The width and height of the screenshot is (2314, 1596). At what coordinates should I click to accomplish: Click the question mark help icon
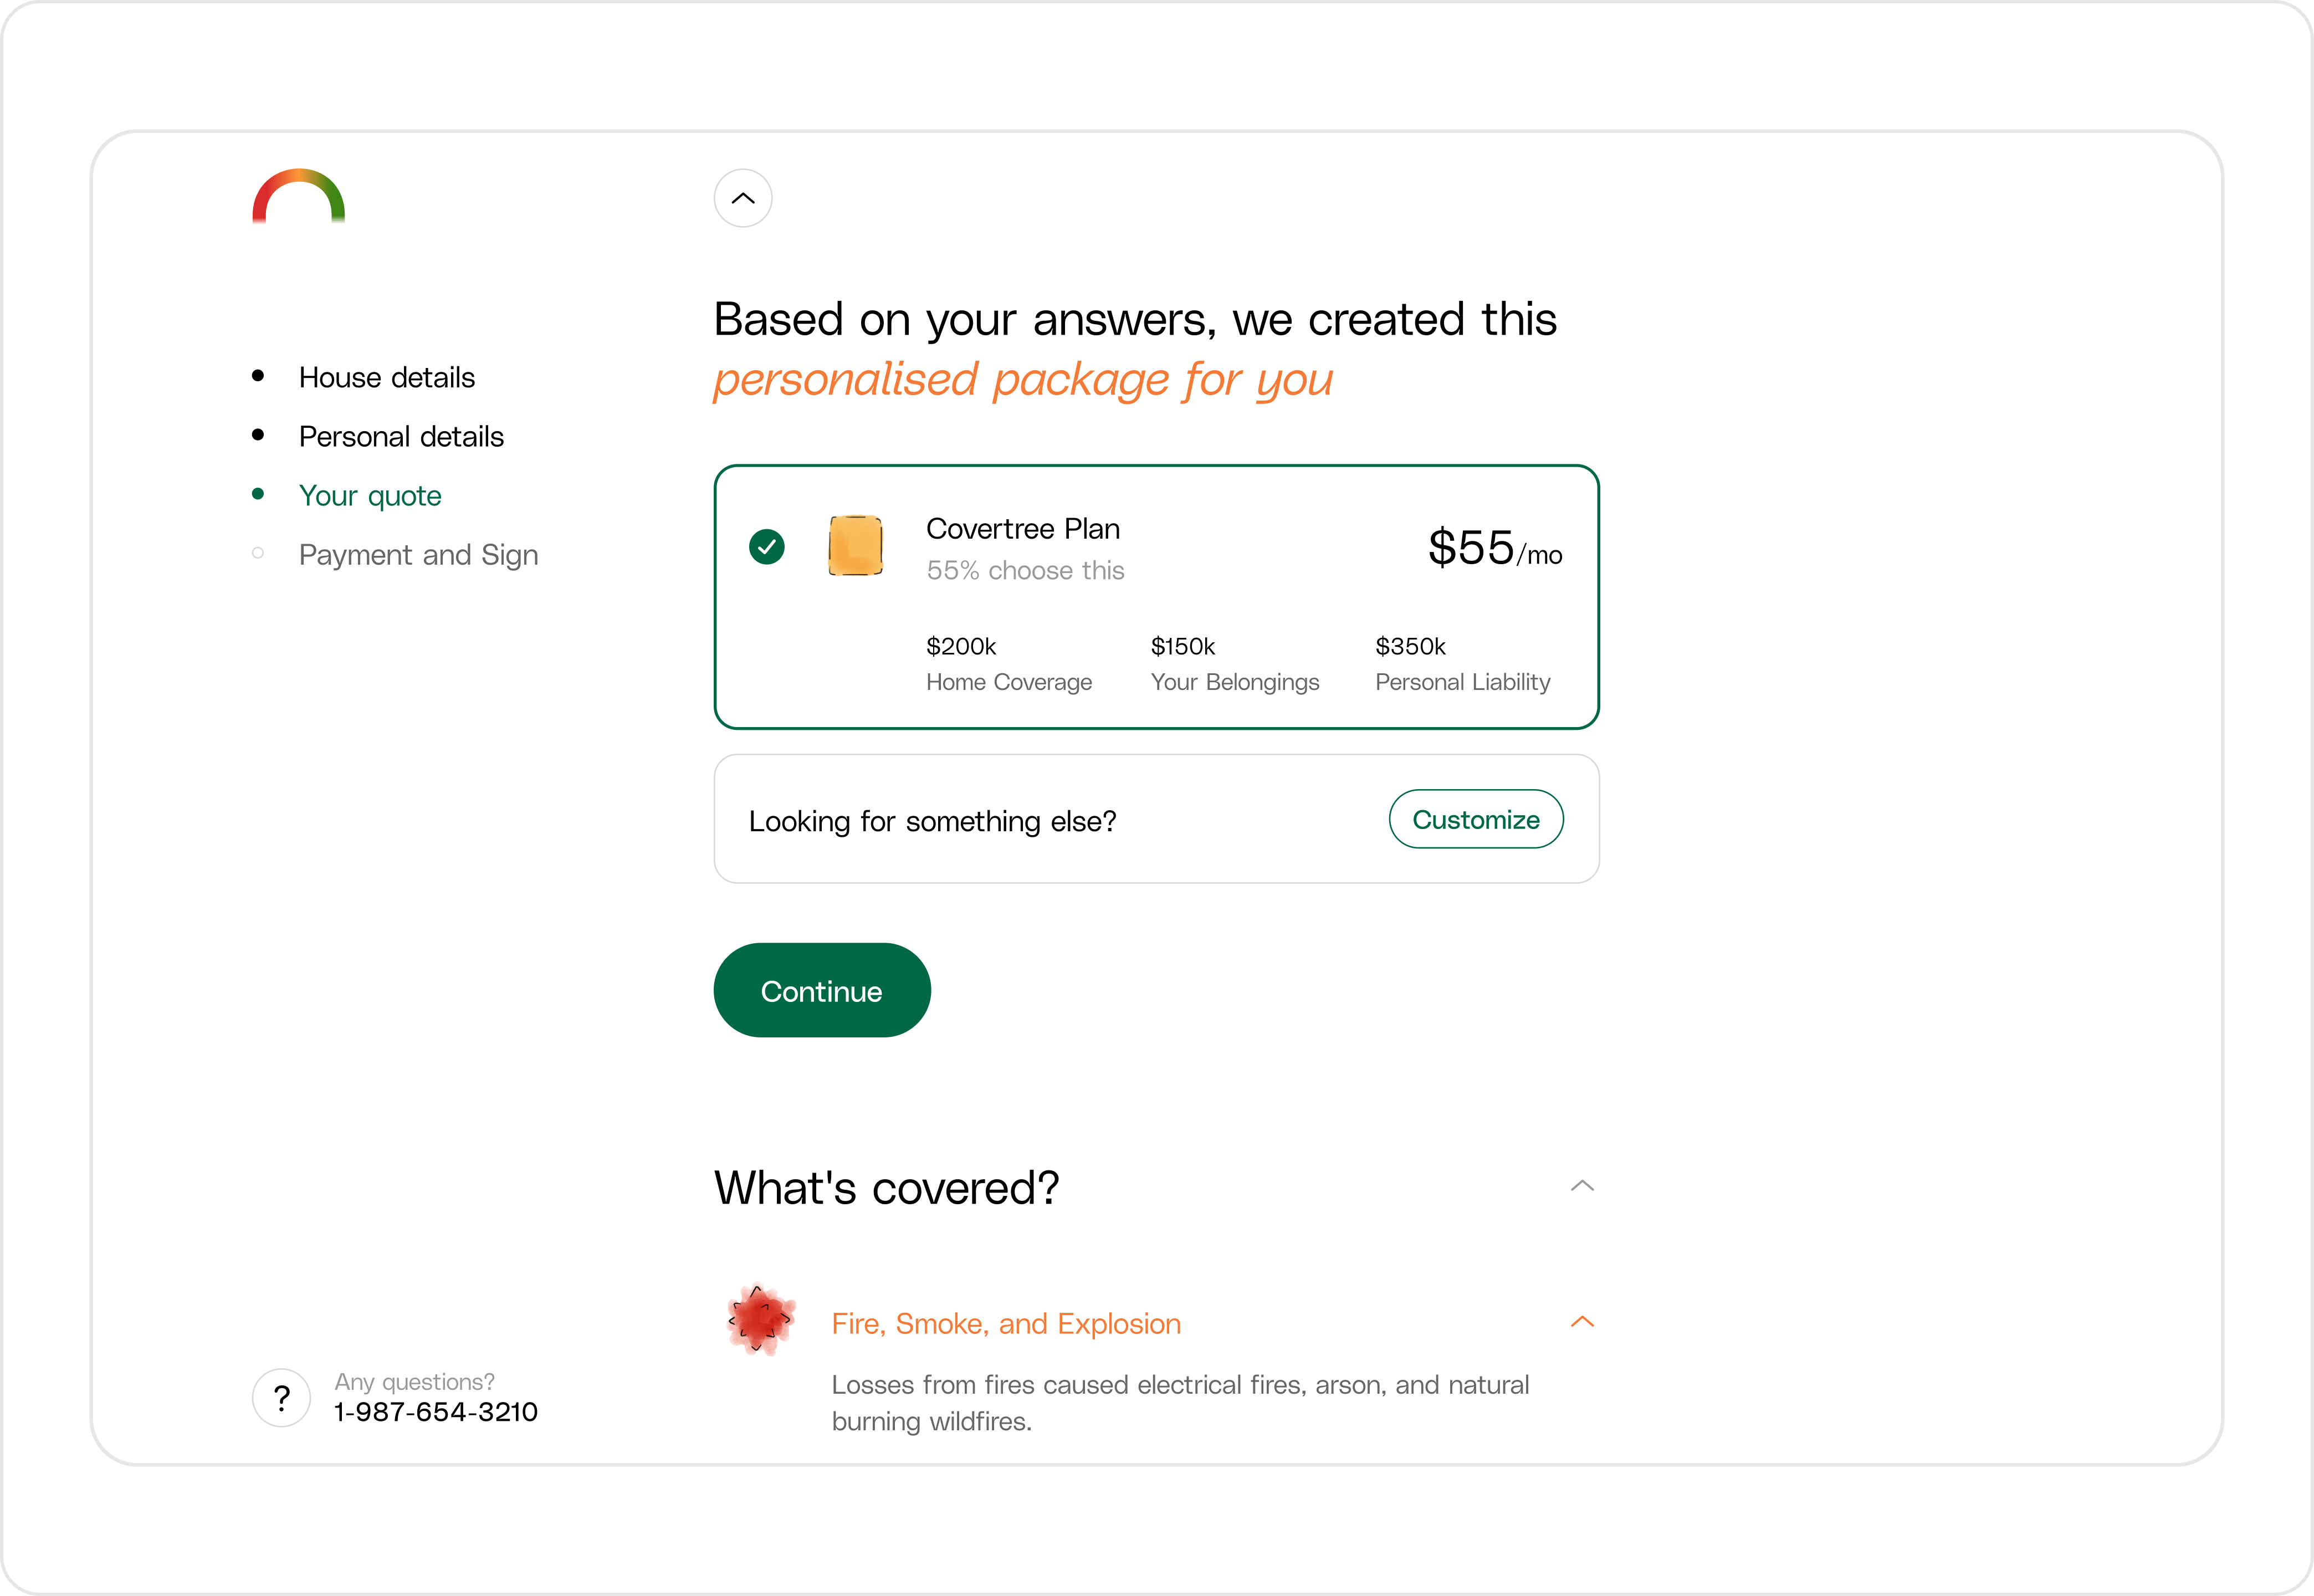pyautogui.click(x=282, y=1397)
